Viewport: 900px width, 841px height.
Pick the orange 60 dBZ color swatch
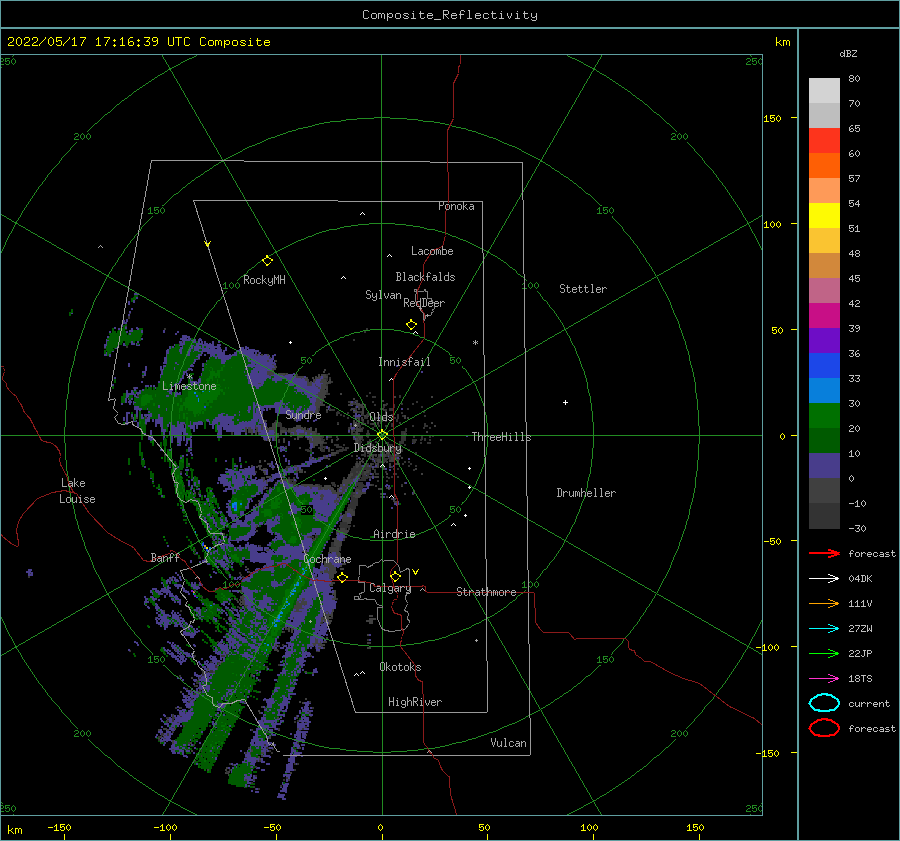click(x=824, y=165)
